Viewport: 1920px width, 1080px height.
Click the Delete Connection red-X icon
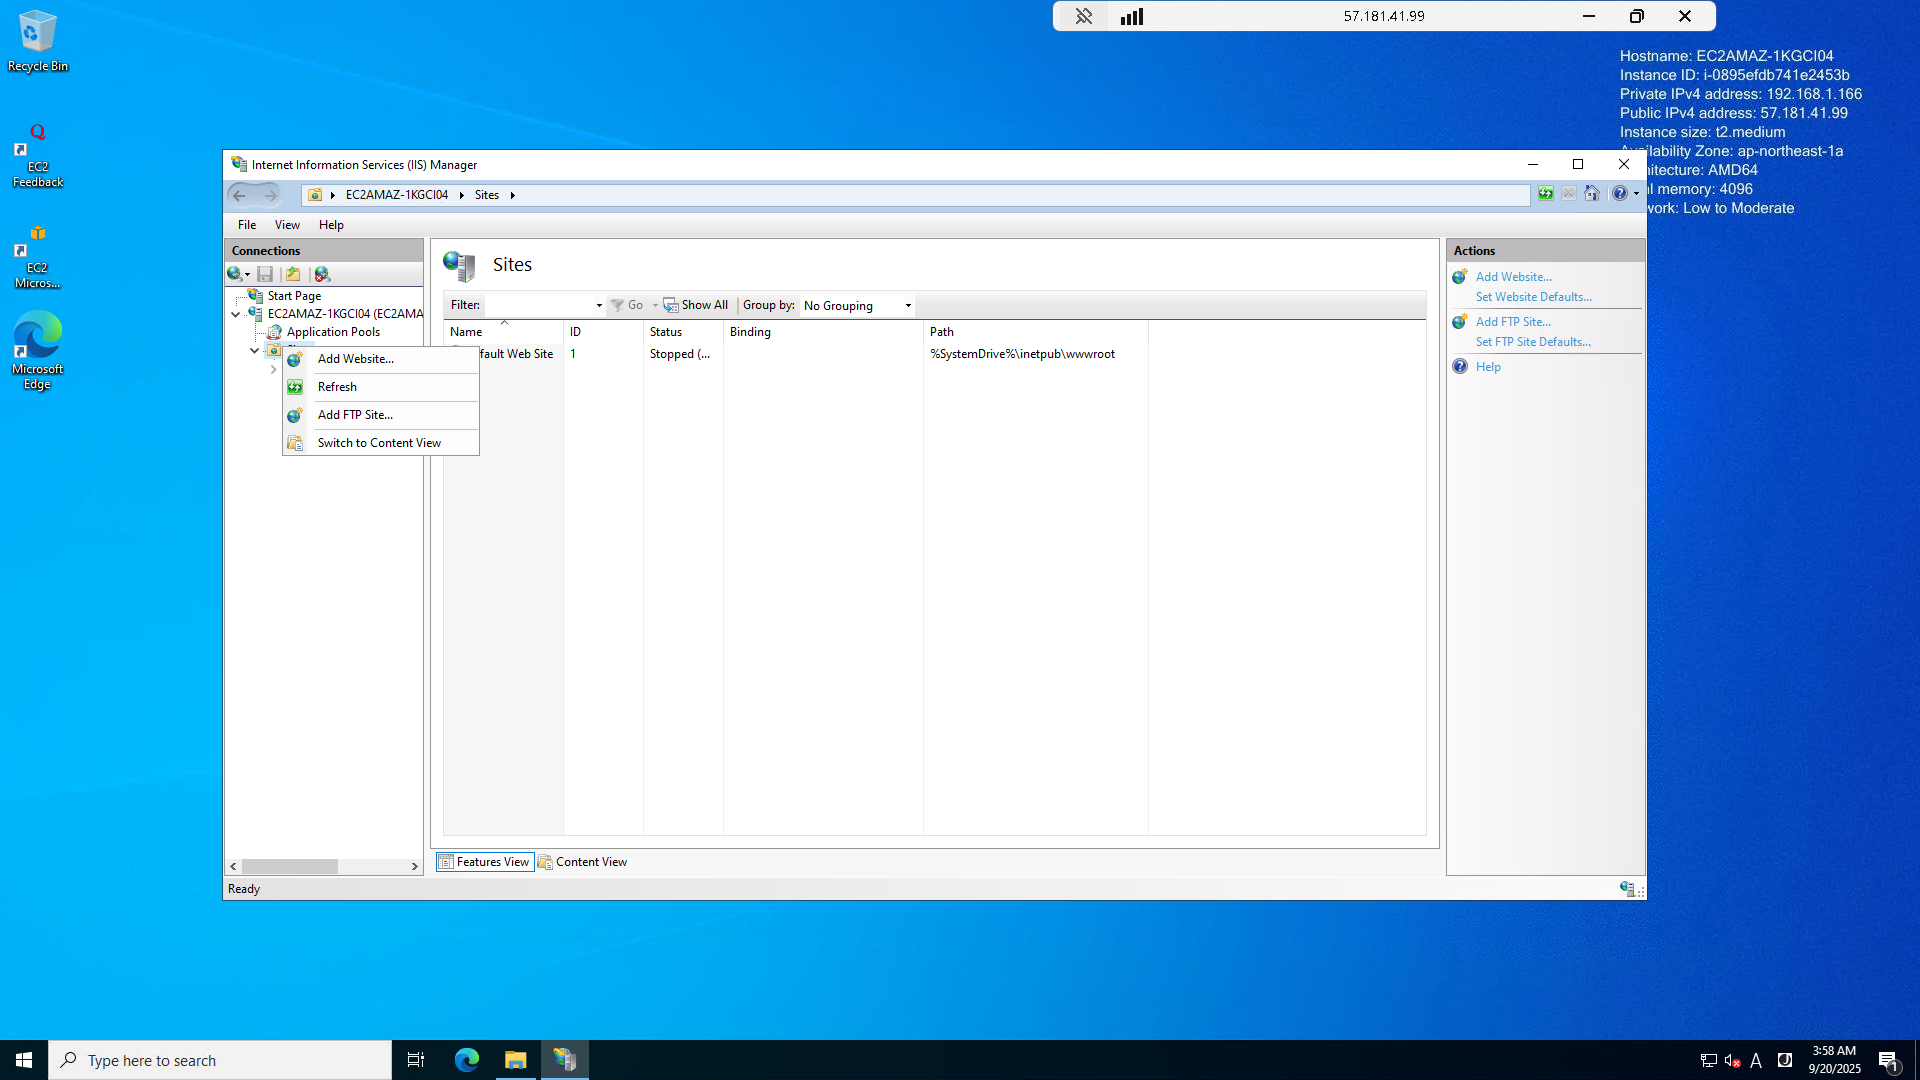[x=322, y=274]
